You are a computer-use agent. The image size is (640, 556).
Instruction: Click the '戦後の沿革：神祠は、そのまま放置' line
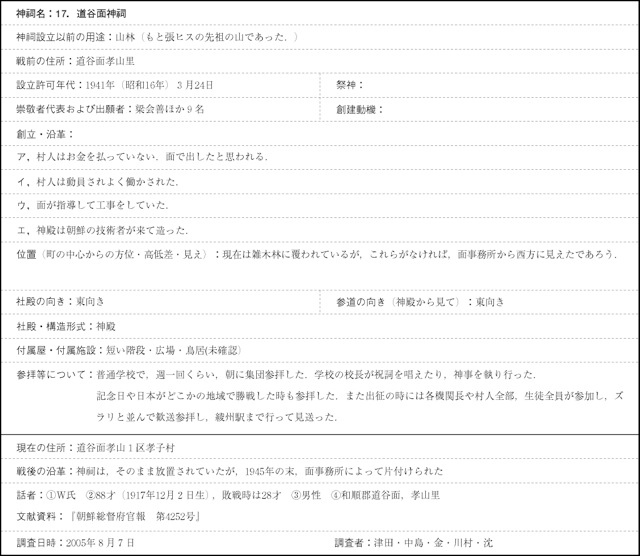229,471
